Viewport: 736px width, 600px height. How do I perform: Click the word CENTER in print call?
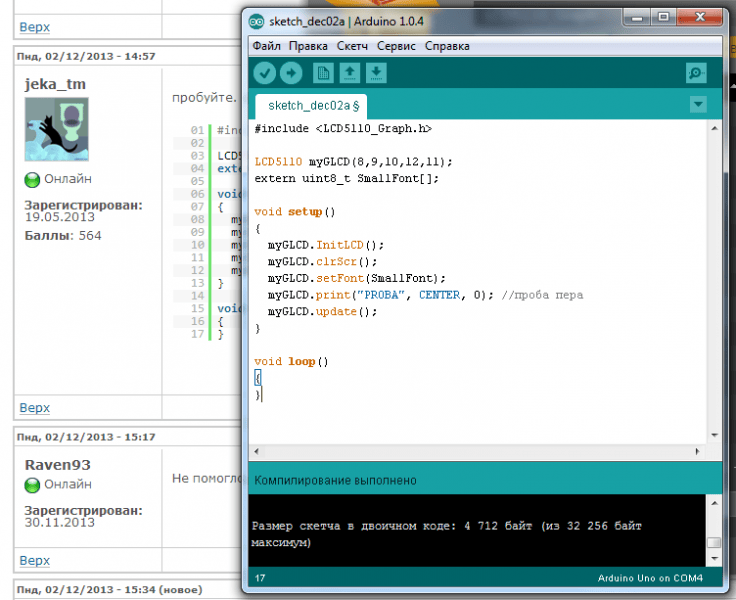[439, 295]
